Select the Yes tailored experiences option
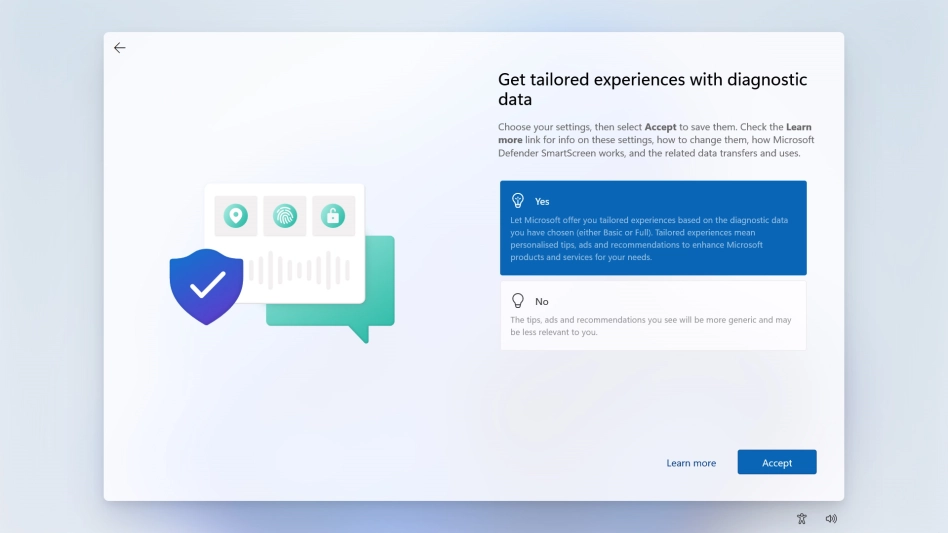Screen dimensions: 948x533 [x=653, y=228]
